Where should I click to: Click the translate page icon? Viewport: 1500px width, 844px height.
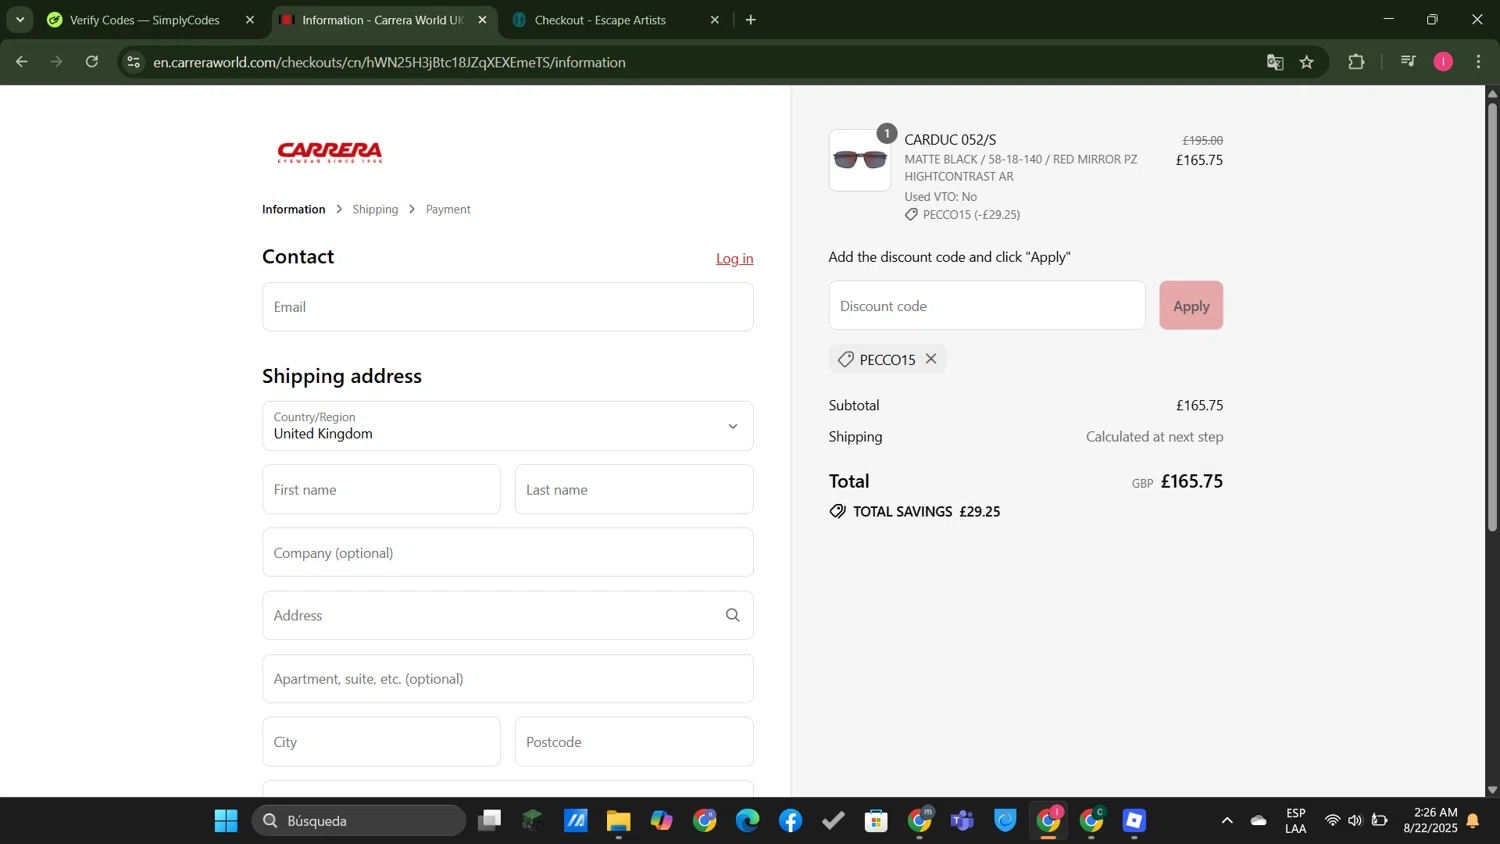(1275, 62)
